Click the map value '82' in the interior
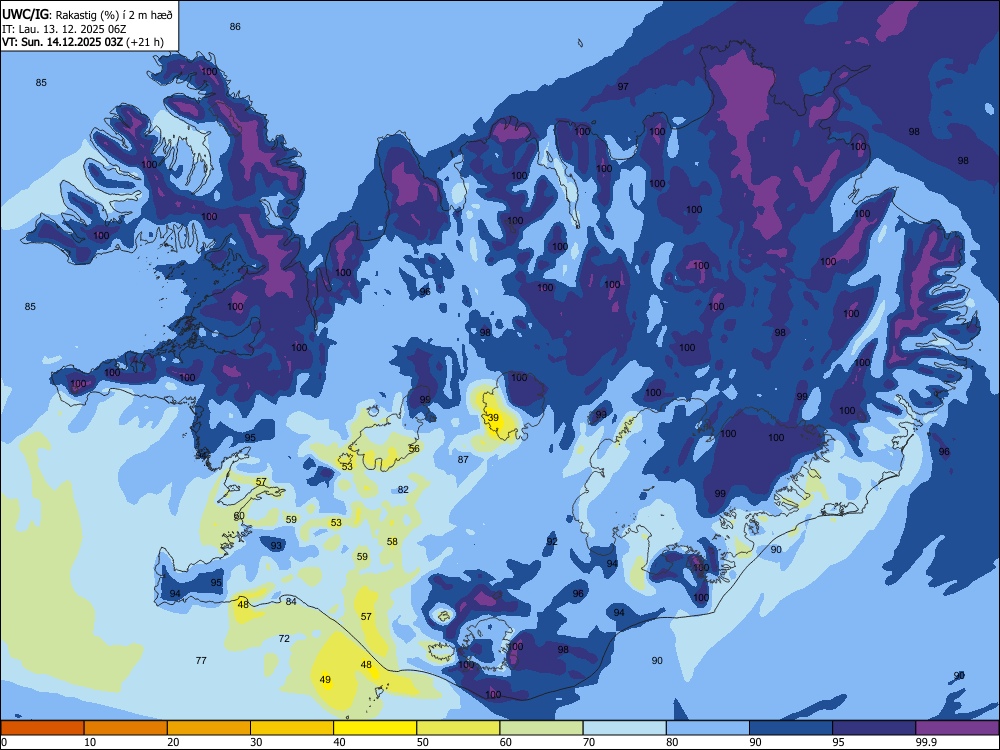This screenshot has height=750, width=1000. click(x=403, y=489)
